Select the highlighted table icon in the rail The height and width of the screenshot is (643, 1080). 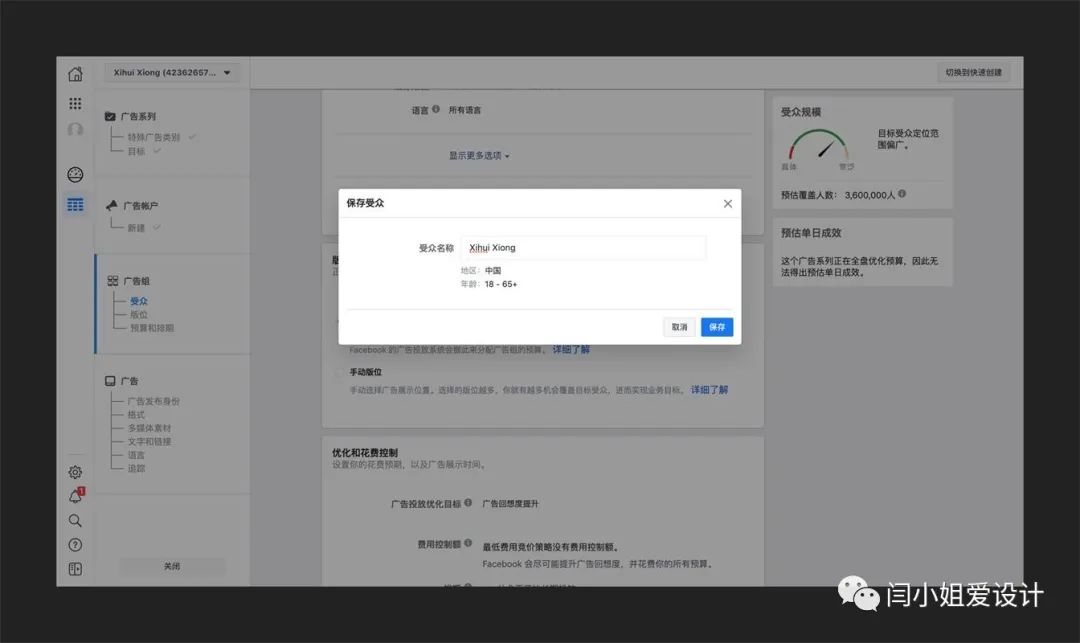[75, 204]
